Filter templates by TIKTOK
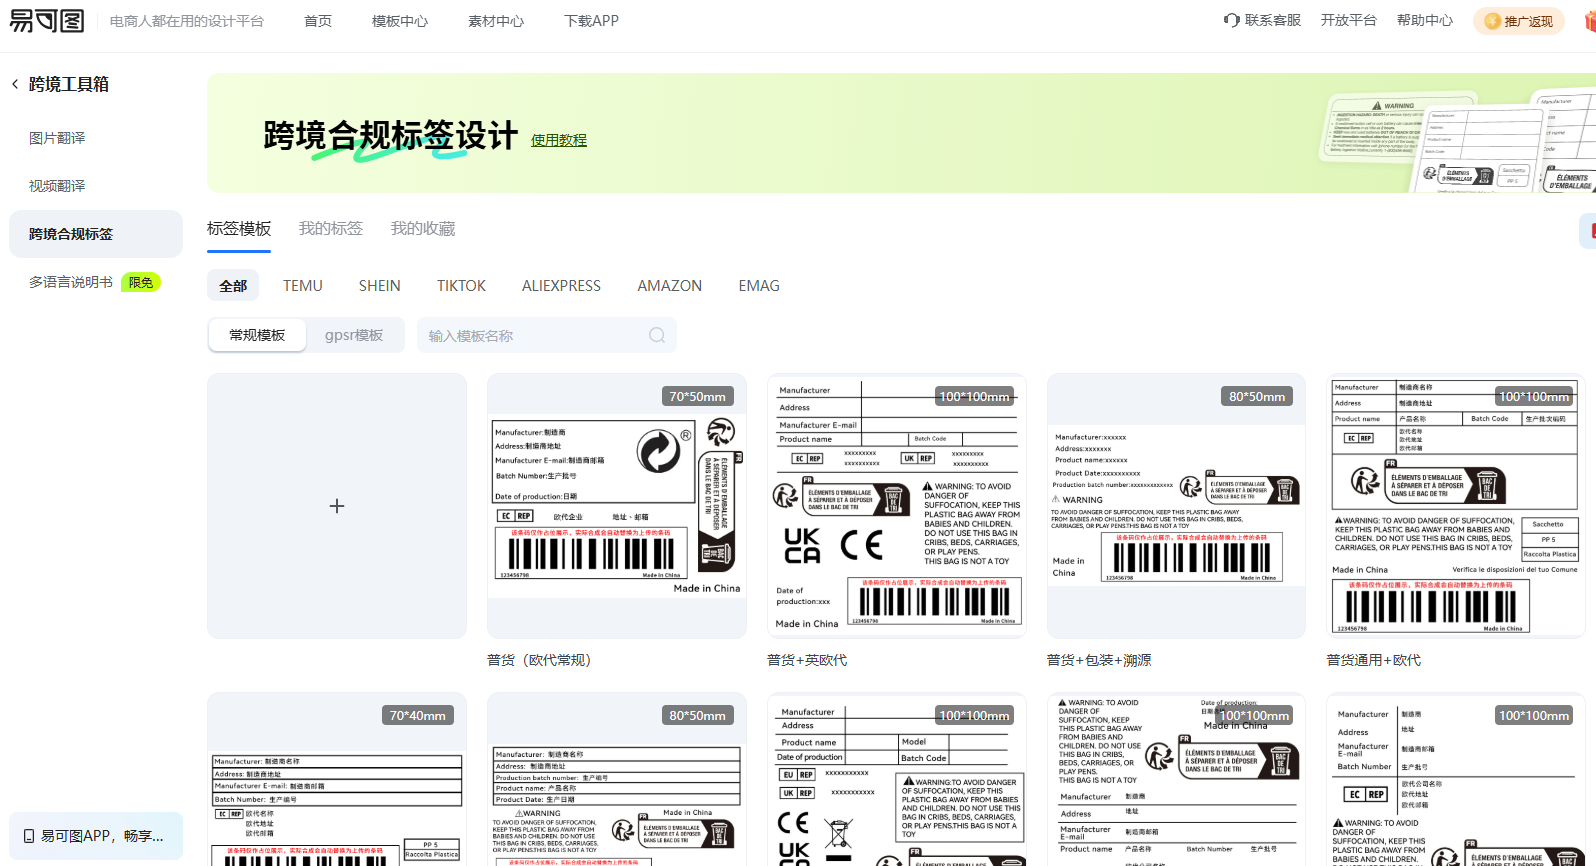This screenshot has height=866, width=1596. (x=461, y=286)
